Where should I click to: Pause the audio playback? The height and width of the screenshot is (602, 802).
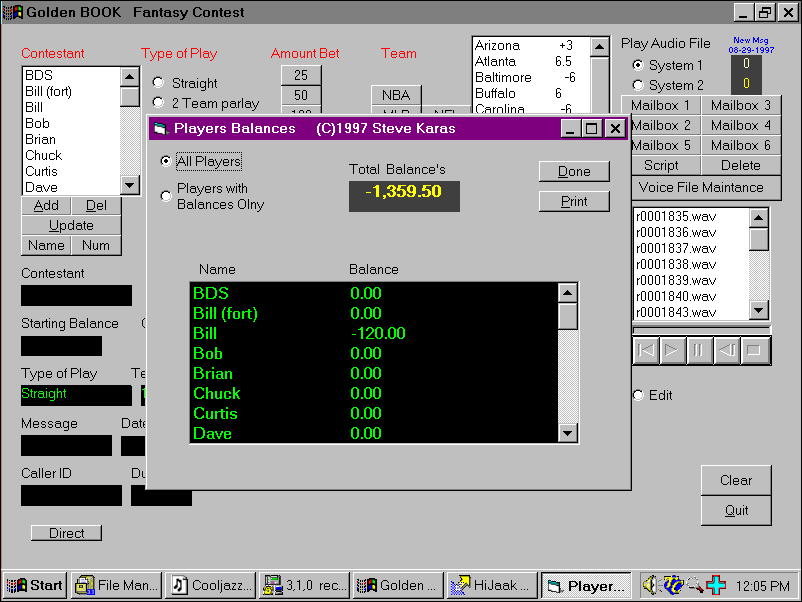[698, 350]
